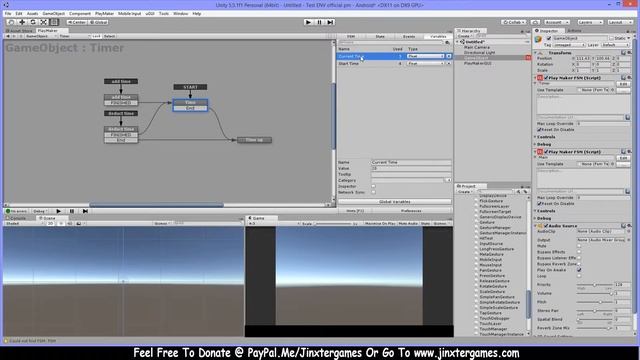Screen dimensions: 640x360
Task: Switch to the Events tab
Action: pos(409,36)
